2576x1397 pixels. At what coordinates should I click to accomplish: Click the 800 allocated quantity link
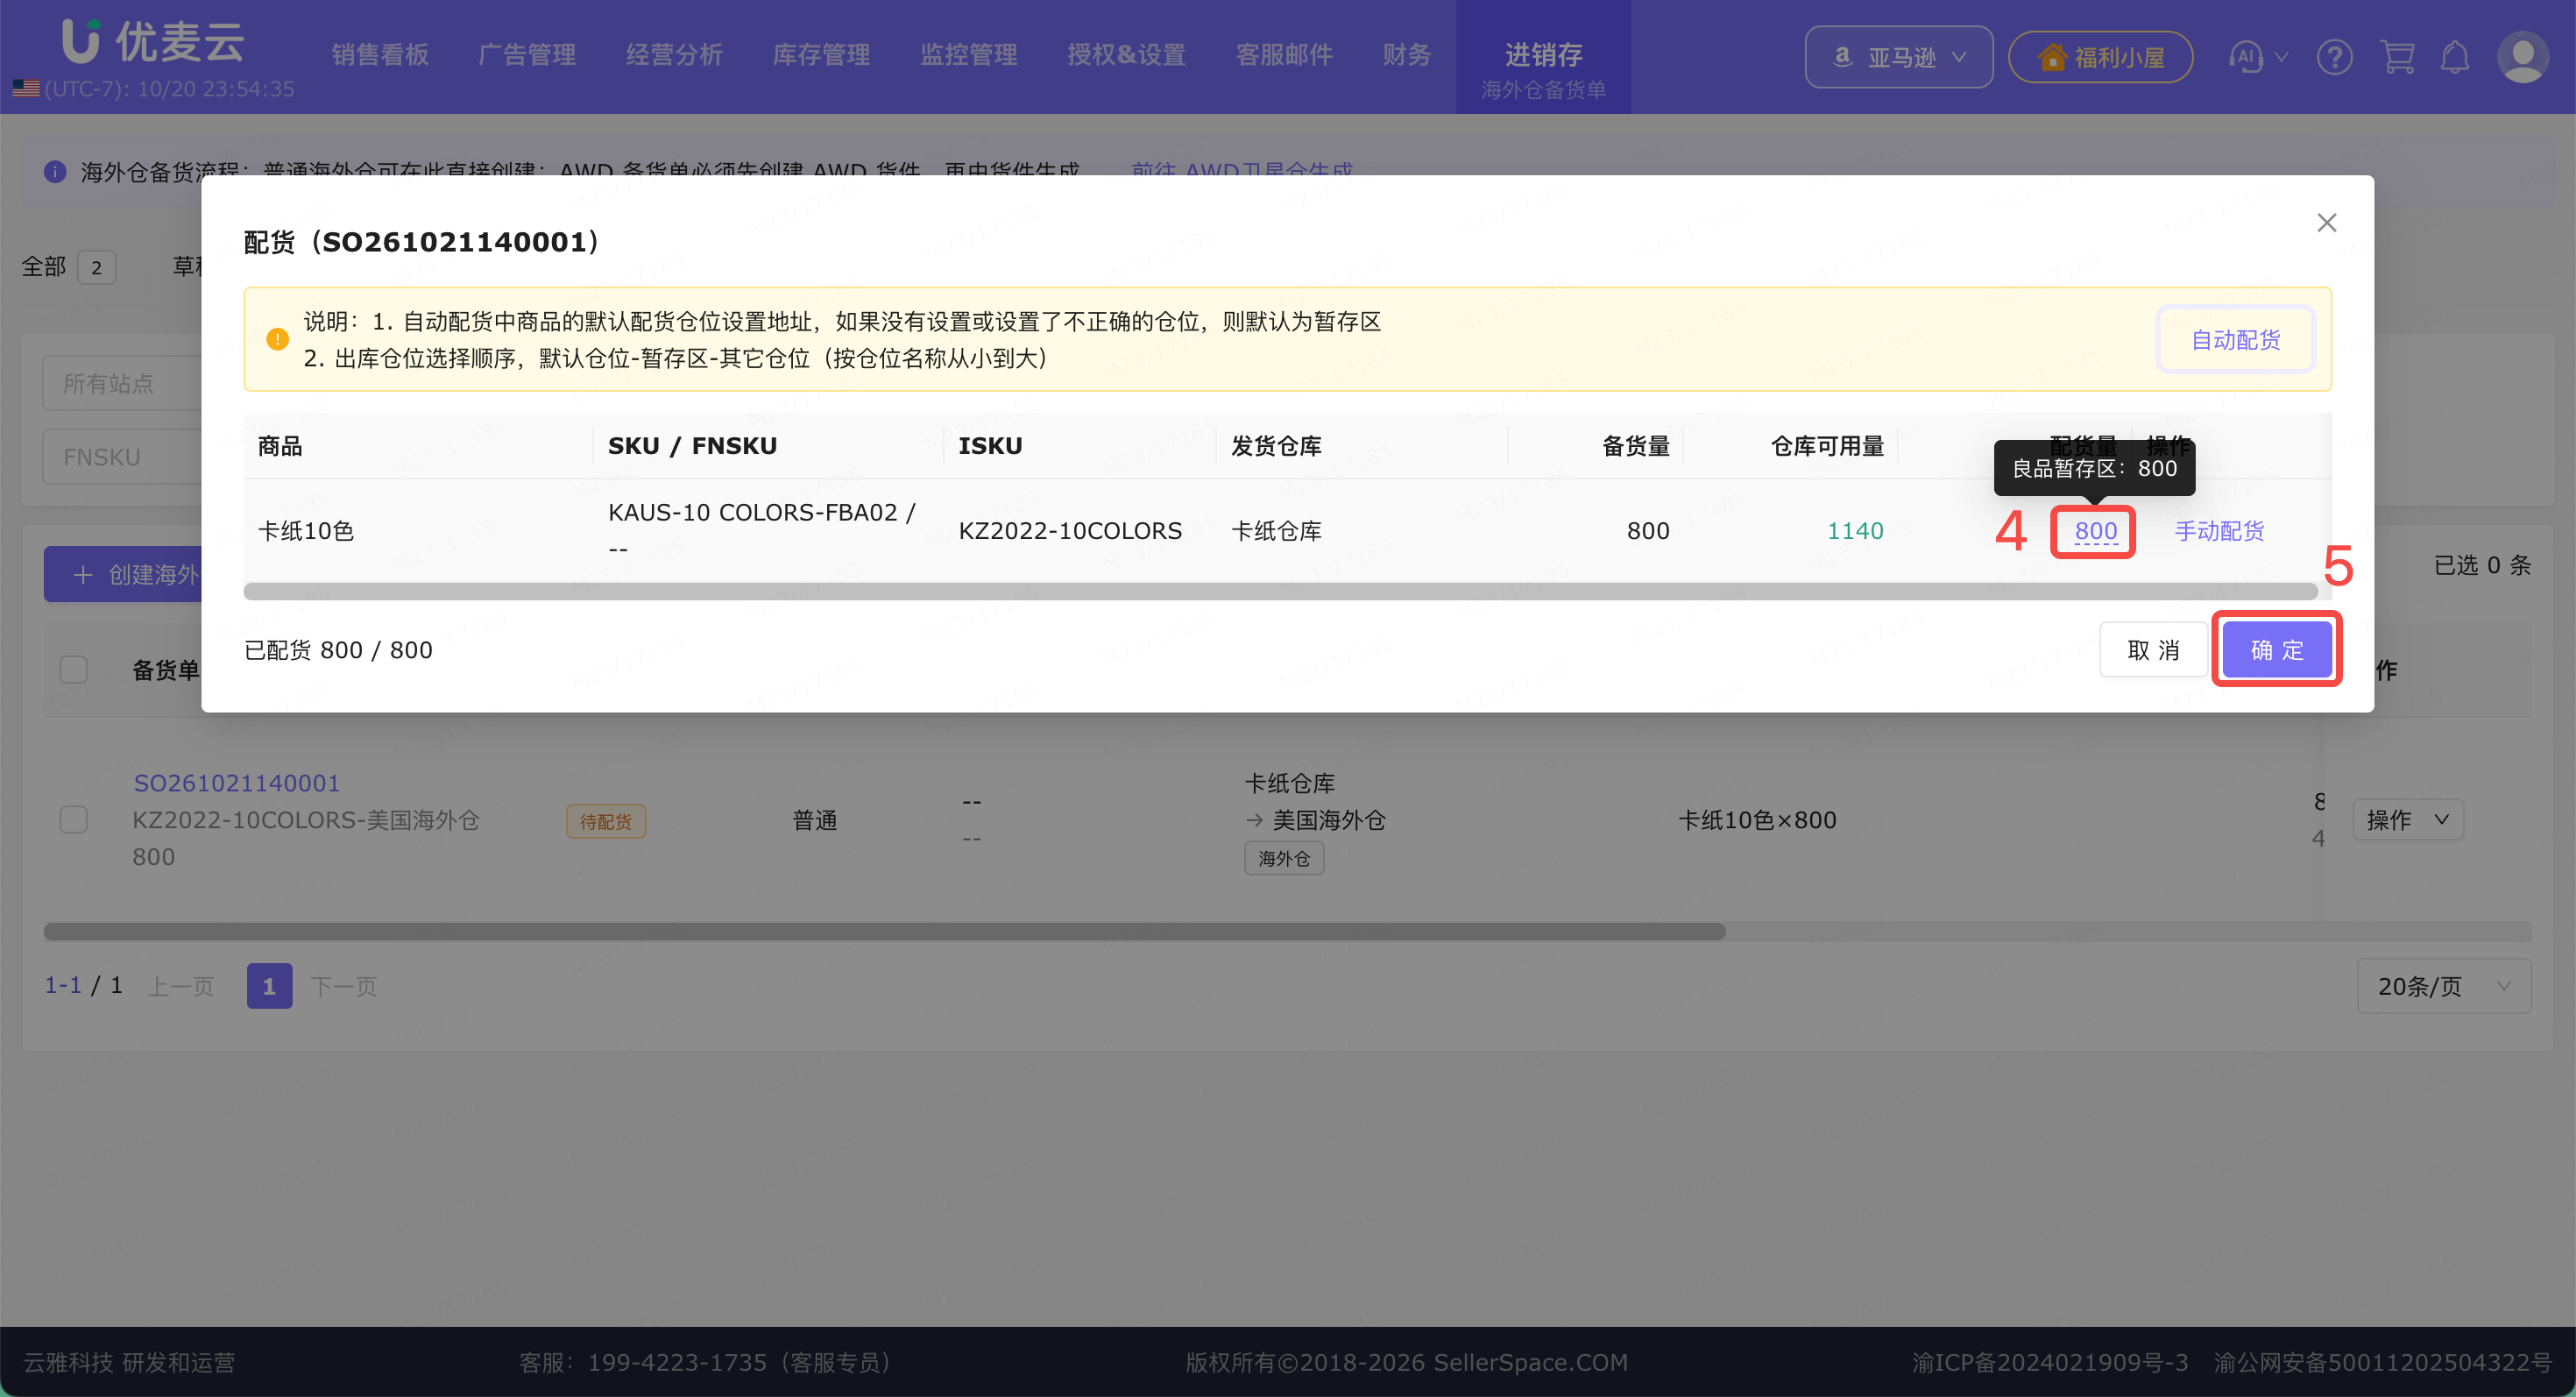[2095, 531]
